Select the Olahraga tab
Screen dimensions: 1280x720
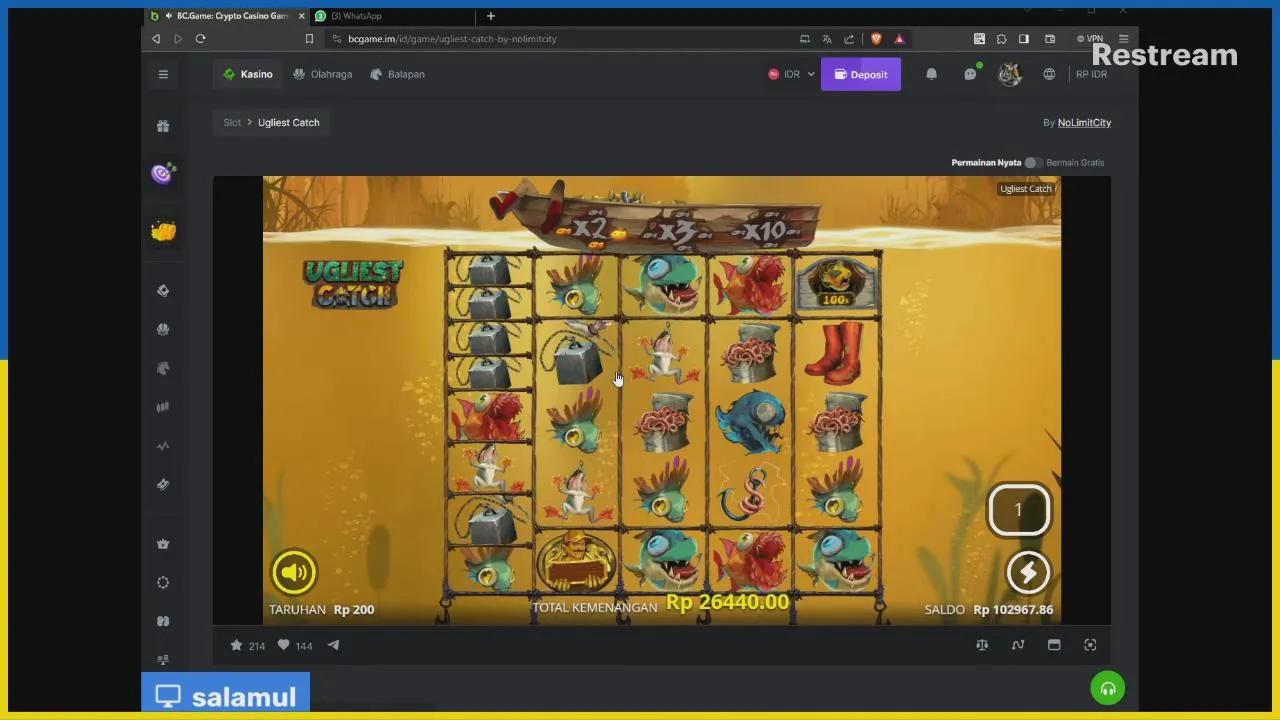coord(323,74)
